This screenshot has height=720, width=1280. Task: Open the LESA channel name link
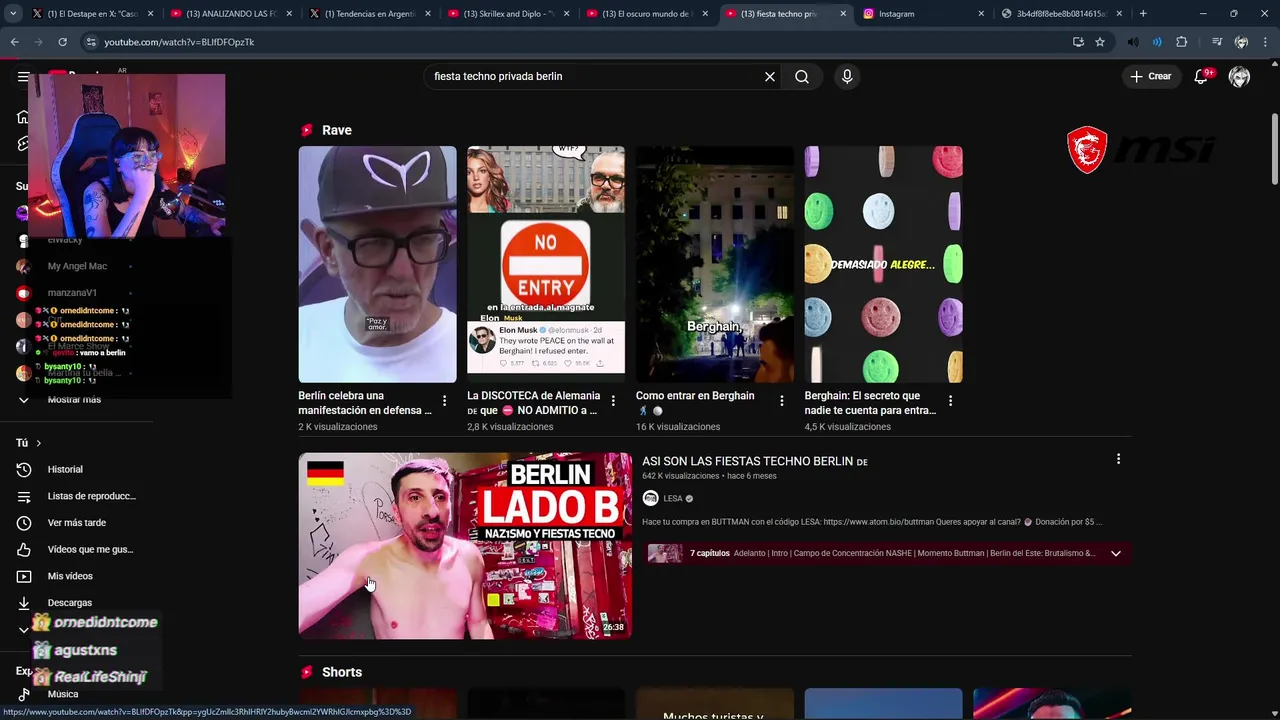[x=673, y=498]
